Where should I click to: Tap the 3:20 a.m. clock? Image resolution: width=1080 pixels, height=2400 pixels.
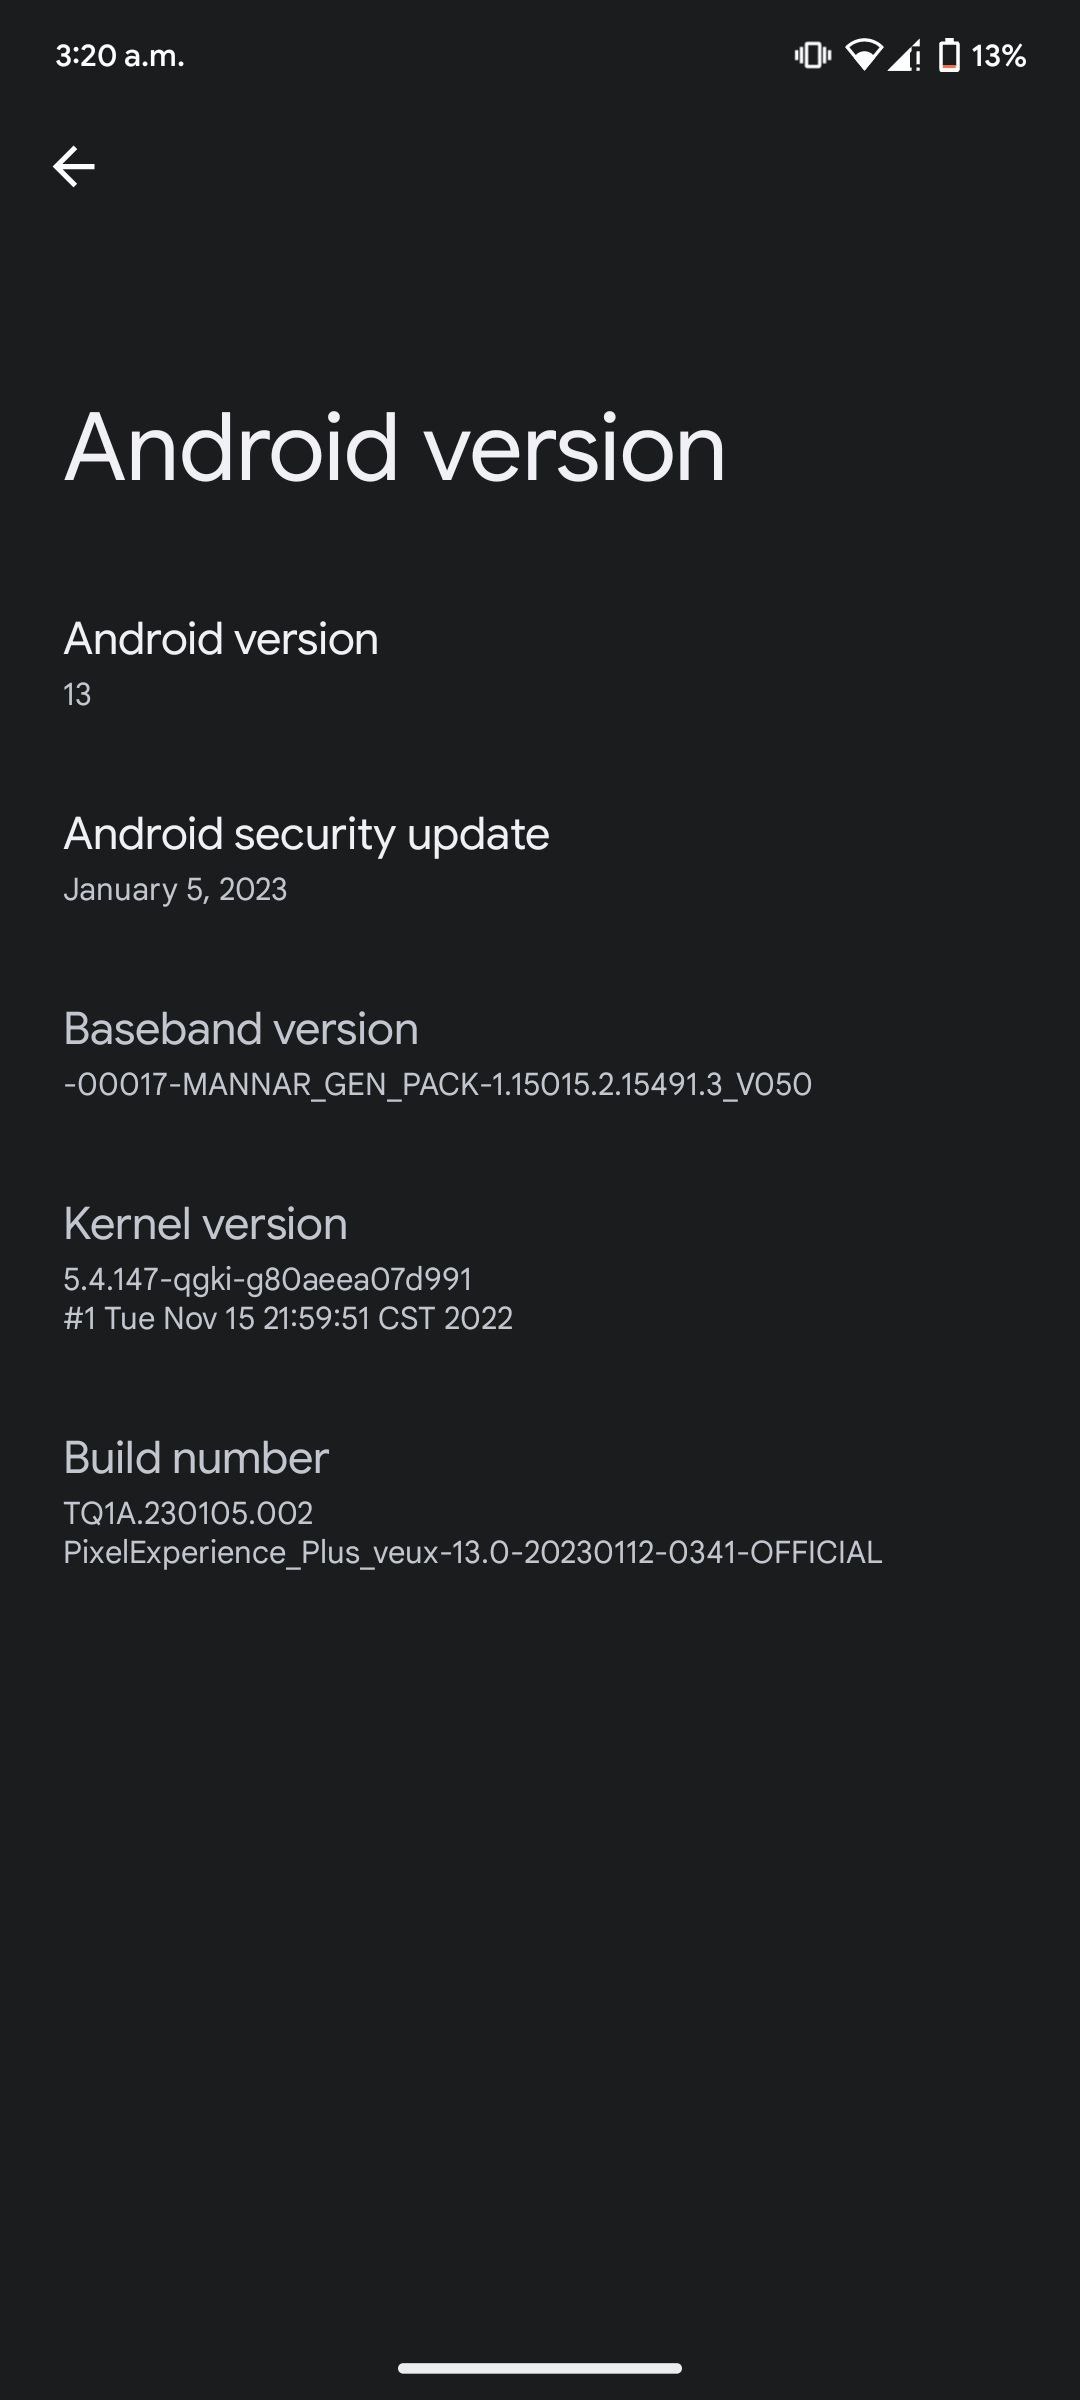coord(120,56)
